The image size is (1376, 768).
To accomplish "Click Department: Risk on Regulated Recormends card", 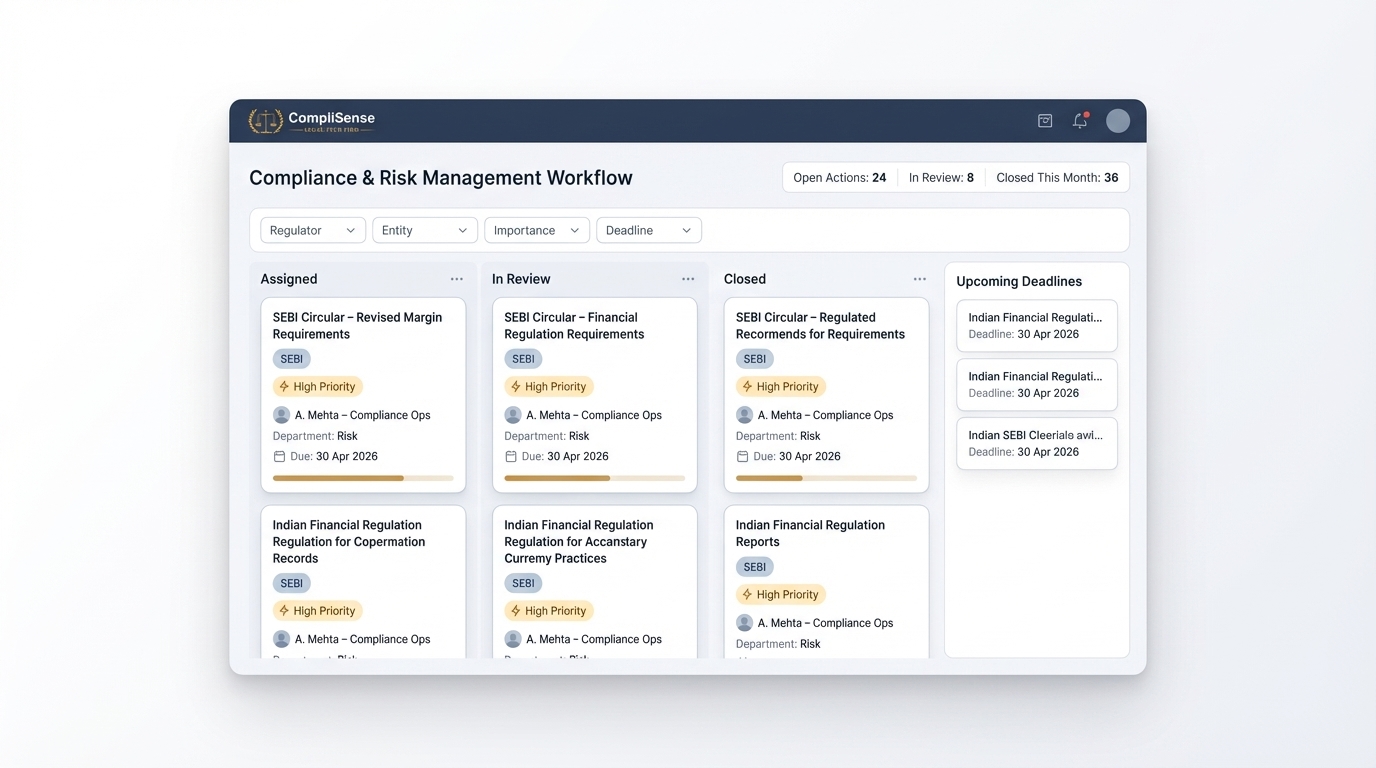I will (x=778, y=436).
